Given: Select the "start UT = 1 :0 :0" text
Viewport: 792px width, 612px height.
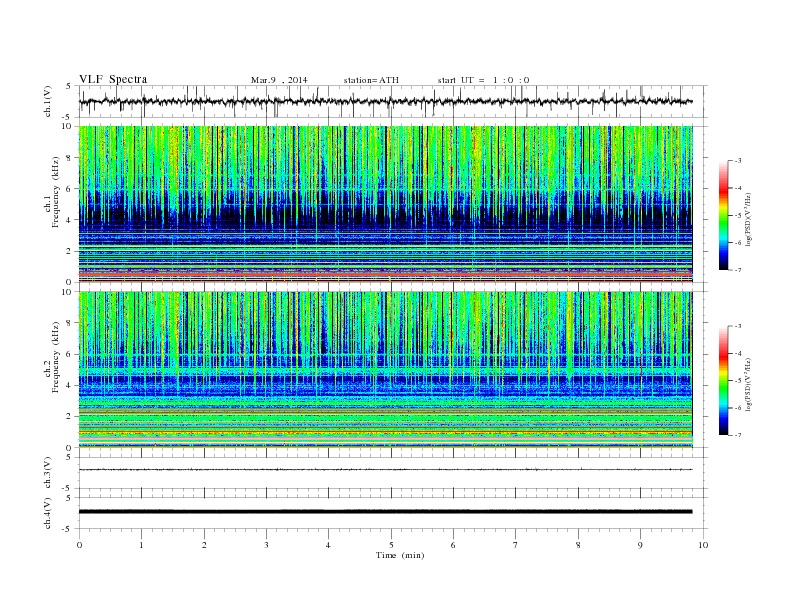Looking at the screenshot, I should 483,80.
